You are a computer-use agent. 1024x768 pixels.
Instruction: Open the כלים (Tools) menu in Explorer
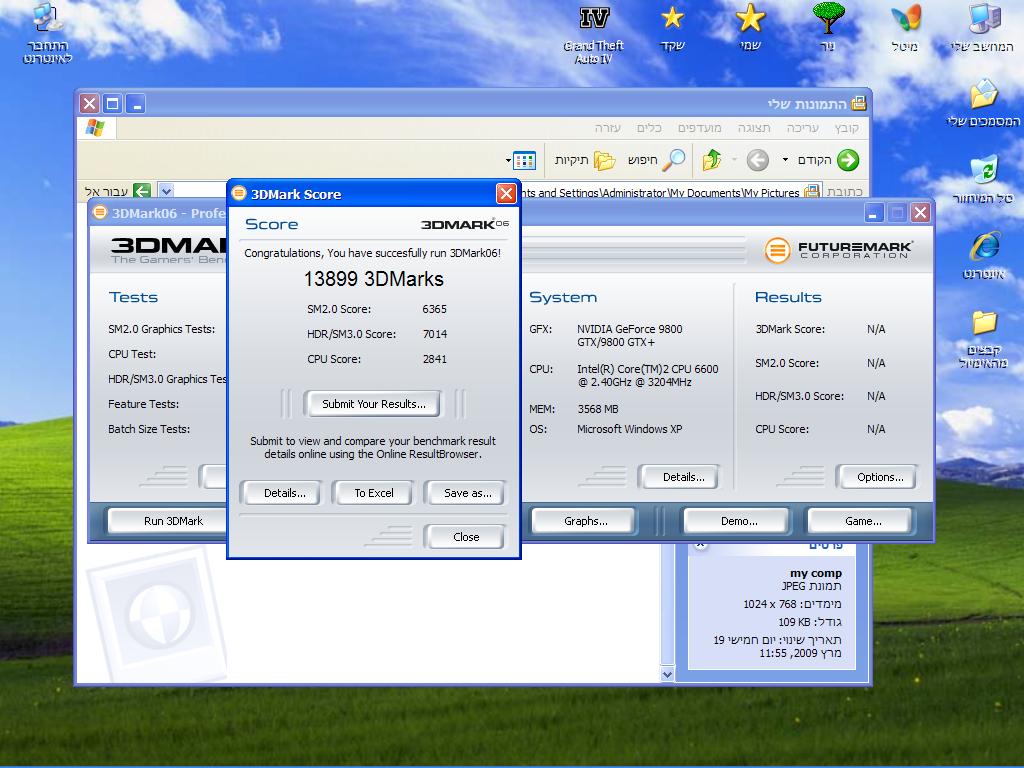[649, 128]
